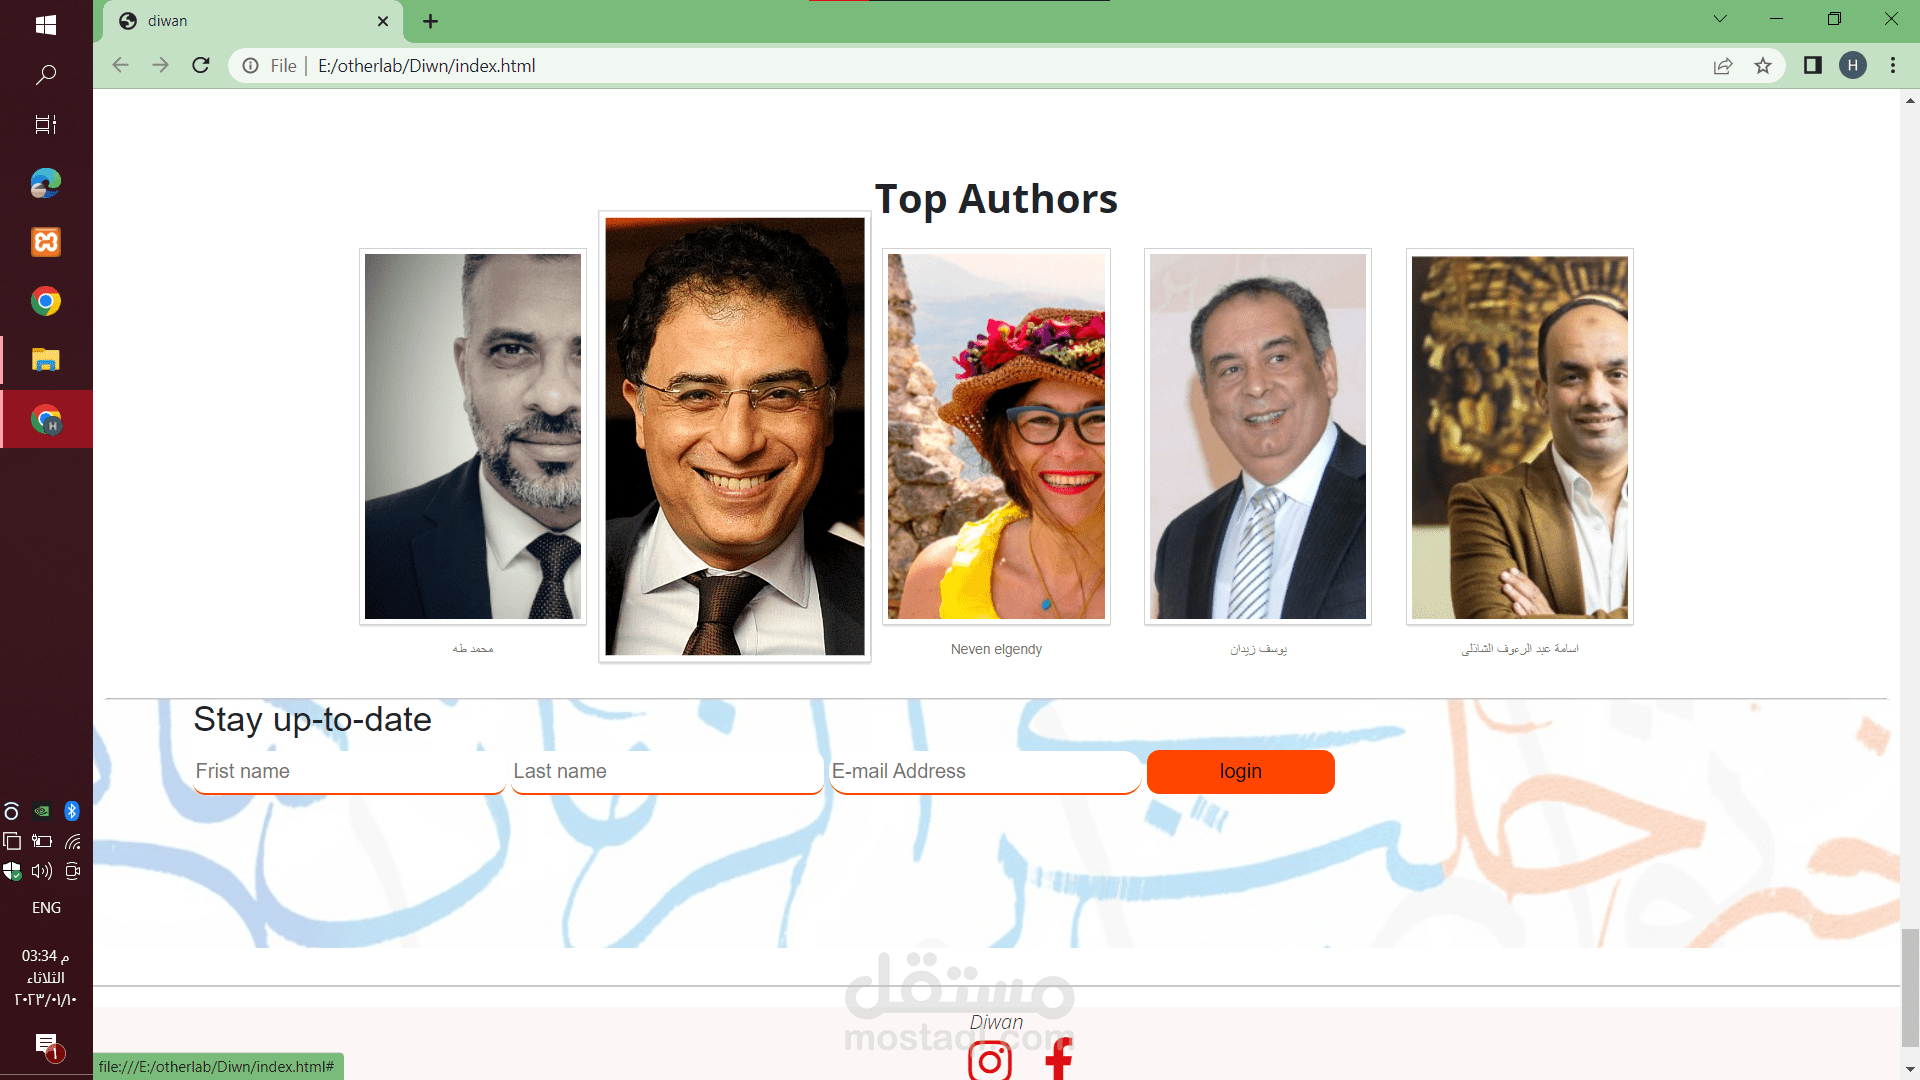Toggle Bluetooth icon in system tray

tap(72, 811)
